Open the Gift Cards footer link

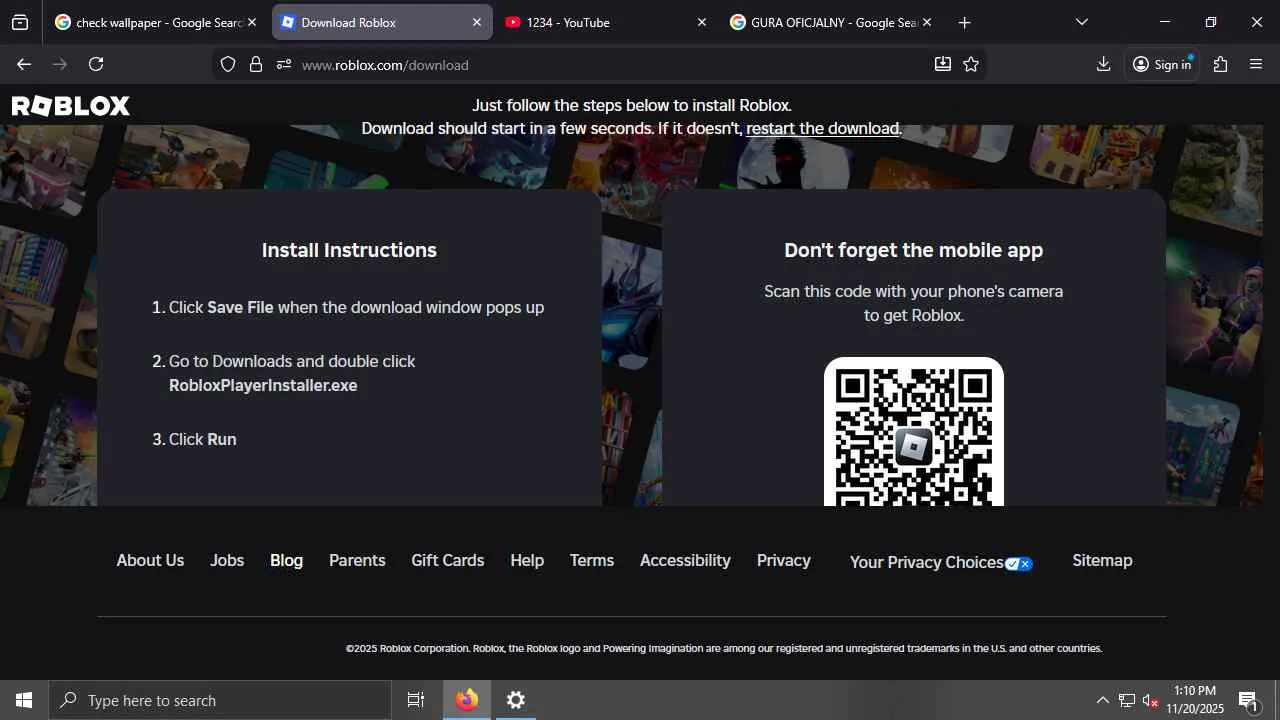[x=448, y=561]
